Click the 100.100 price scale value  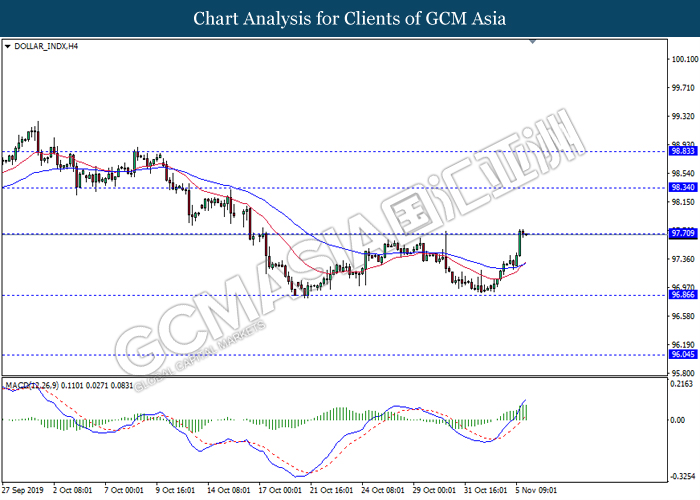(685, 59)
